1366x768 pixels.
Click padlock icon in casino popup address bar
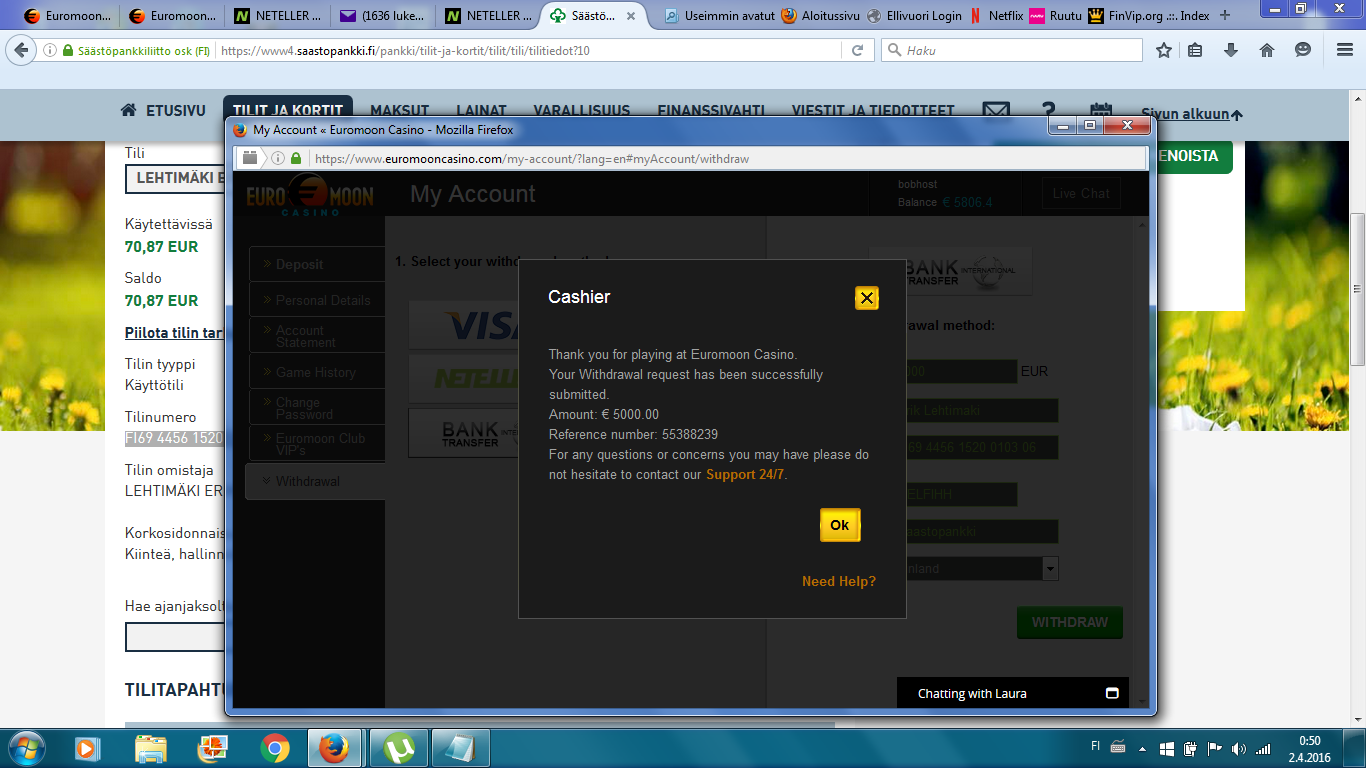[296, 158]
